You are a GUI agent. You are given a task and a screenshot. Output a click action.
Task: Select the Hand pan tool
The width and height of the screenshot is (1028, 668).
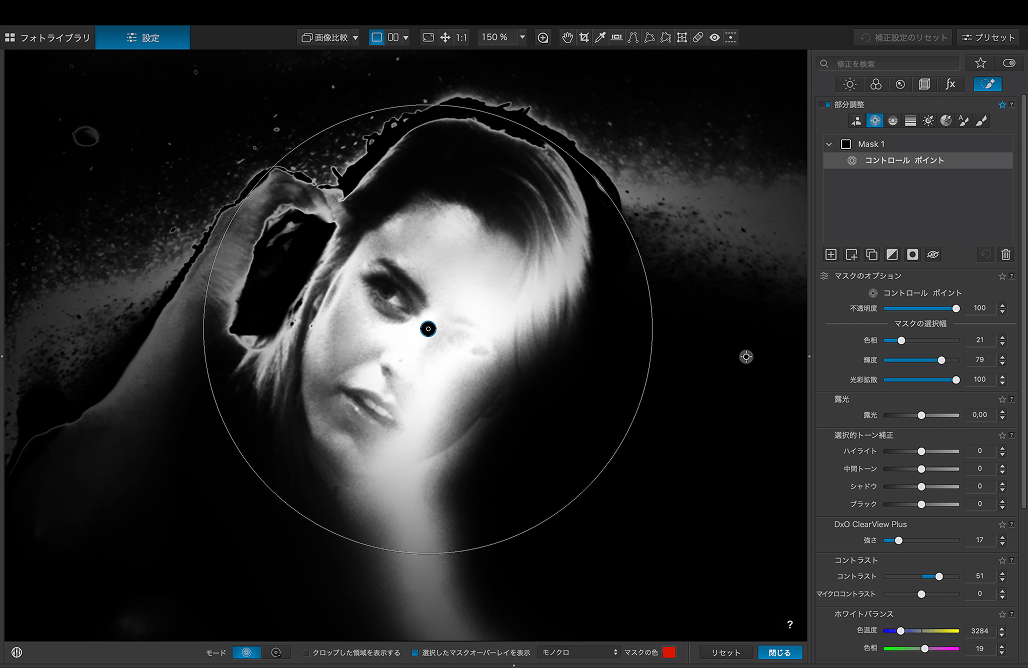(567, 37)
